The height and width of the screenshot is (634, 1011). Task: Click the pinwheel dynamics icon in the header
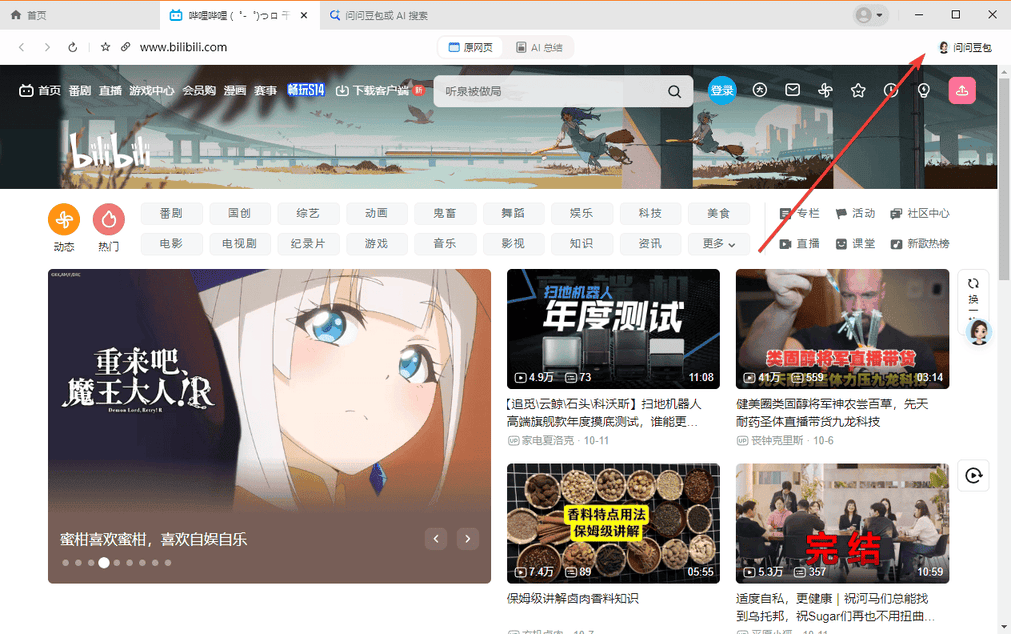coord(825,89)
